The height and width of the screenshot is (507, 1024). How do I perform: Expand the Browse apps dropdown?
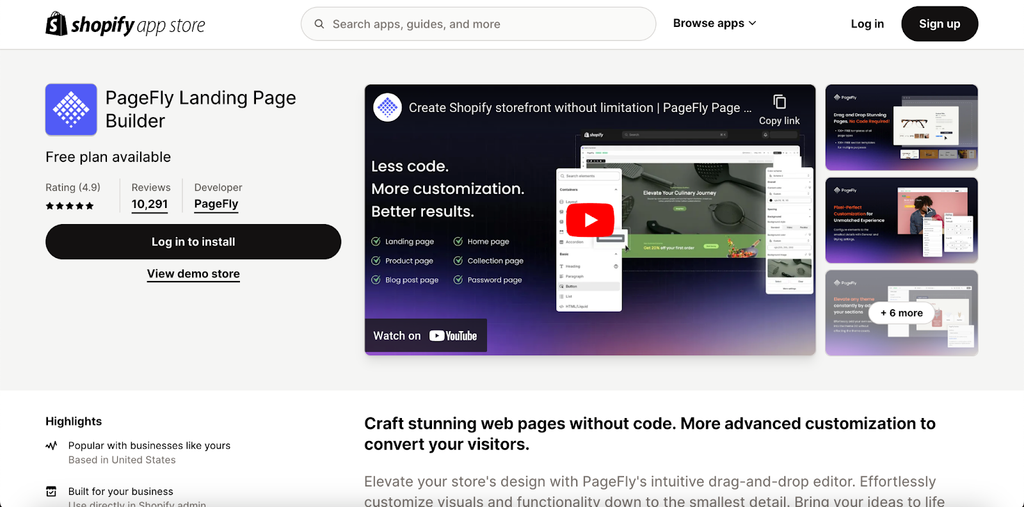pos(714,24)
